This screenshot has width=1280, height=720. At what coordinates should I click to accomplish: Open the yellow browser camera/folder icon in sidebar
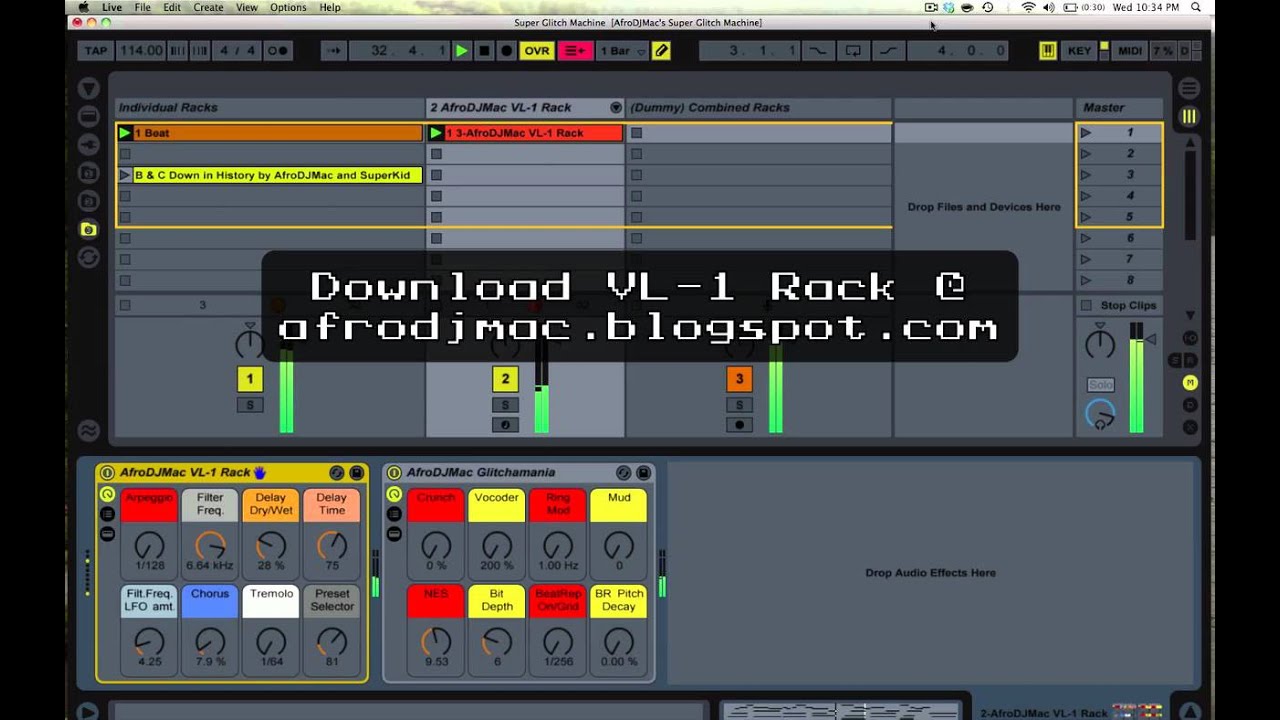[x=88, y=230]
